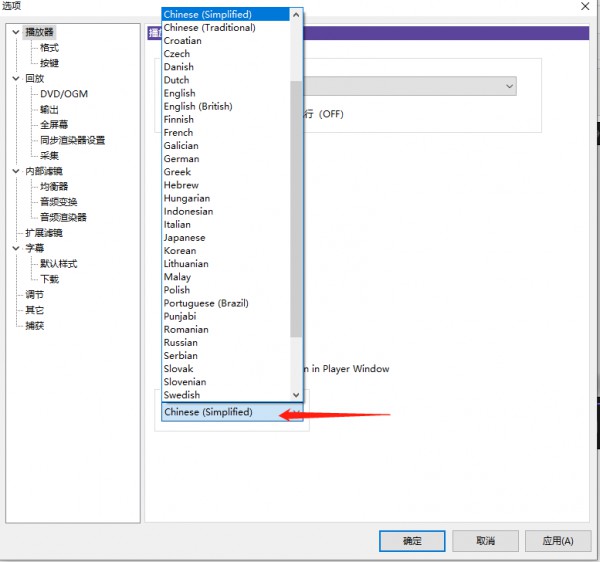This screenshot has height=562, width=600.
Task: Open the 全屏幕 settings page
Action: (54, 125)
